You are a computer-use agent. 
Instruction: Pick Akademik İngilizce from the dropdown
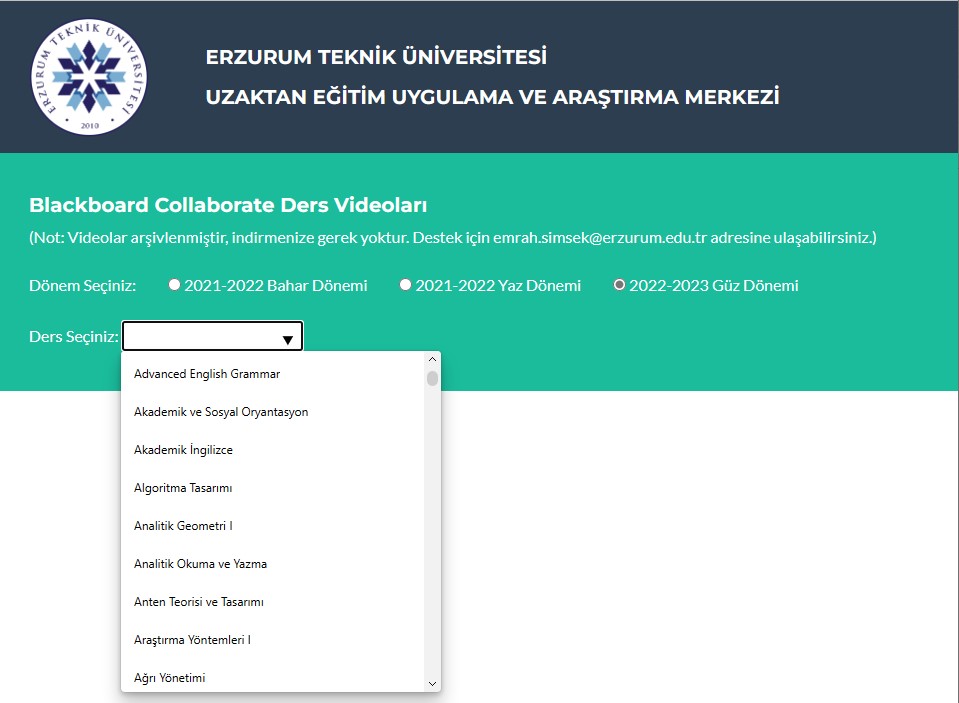tap(183, 450)
